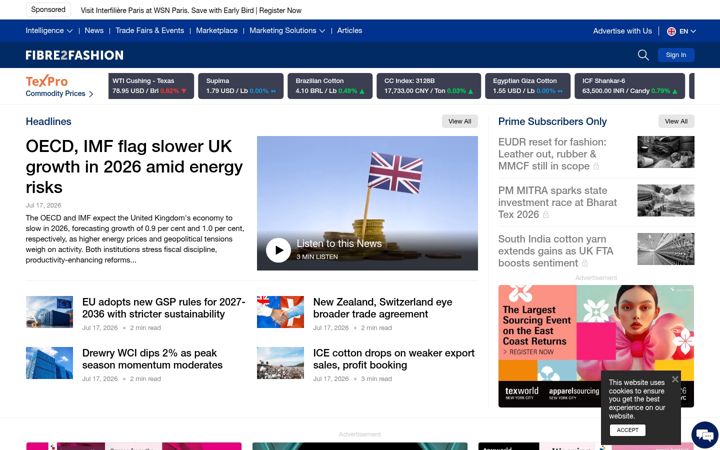Select the Supima price card
720x450 pixels.
[x=241, y=86]
